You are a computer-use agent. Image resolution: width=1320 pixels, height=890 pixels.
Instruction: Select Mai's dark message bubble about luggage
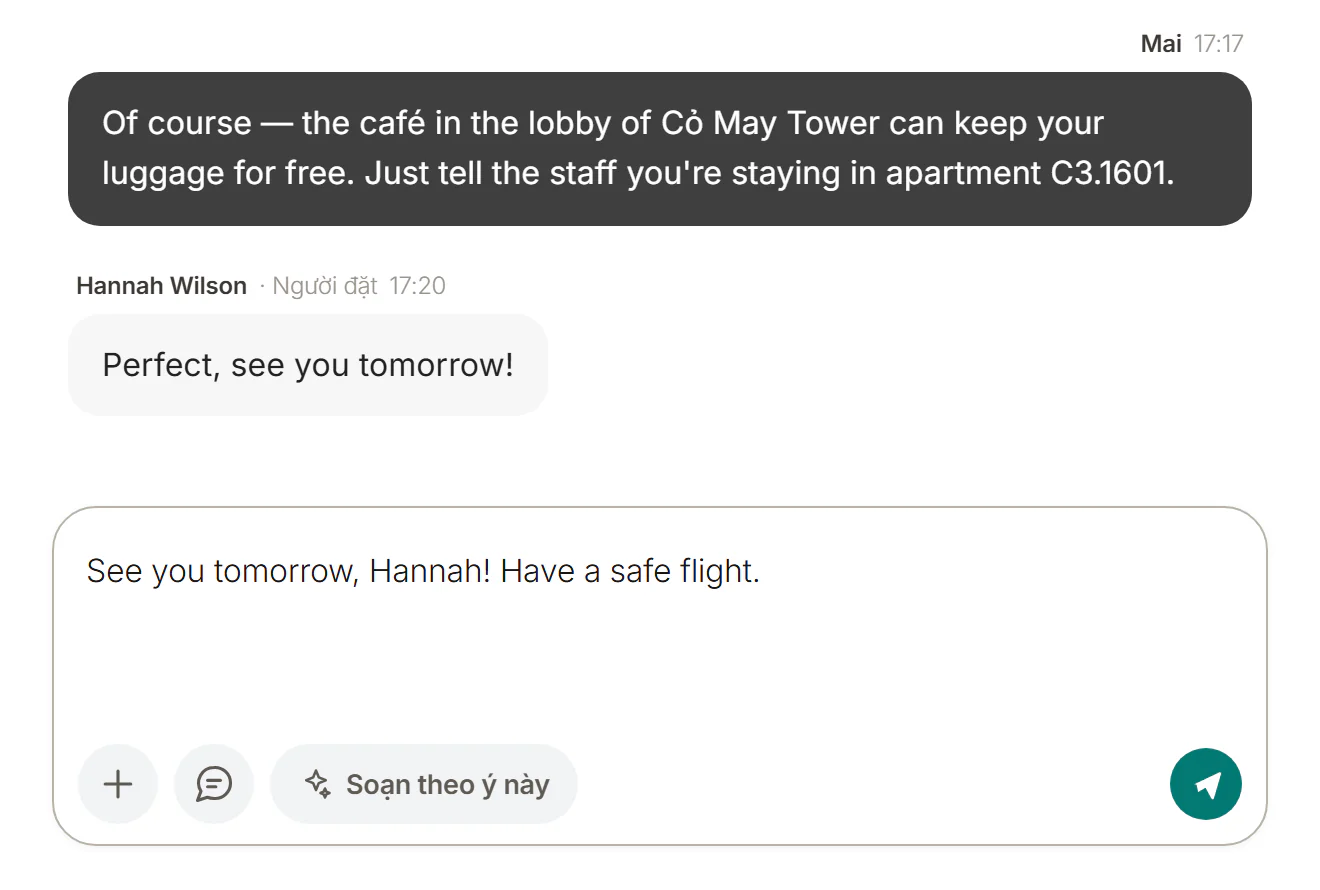click(x=660, y=149)
